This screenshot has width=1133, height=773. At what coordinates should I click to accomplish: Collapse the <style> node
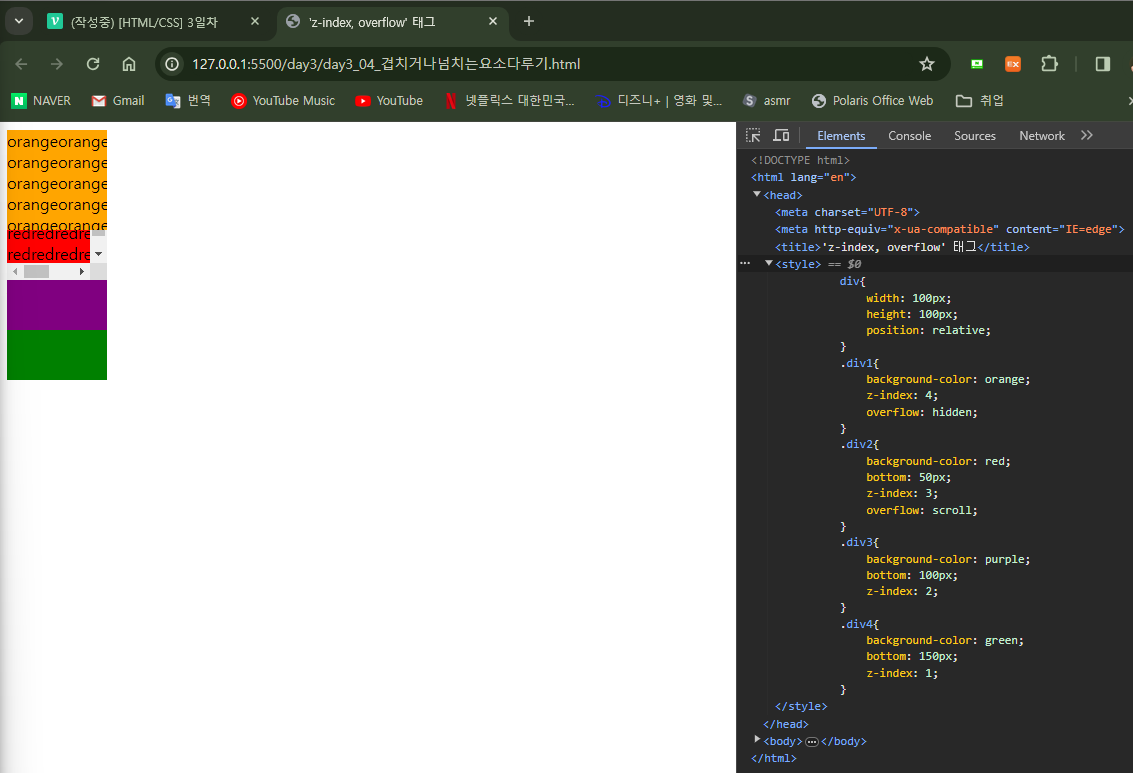tap(769, 264)
